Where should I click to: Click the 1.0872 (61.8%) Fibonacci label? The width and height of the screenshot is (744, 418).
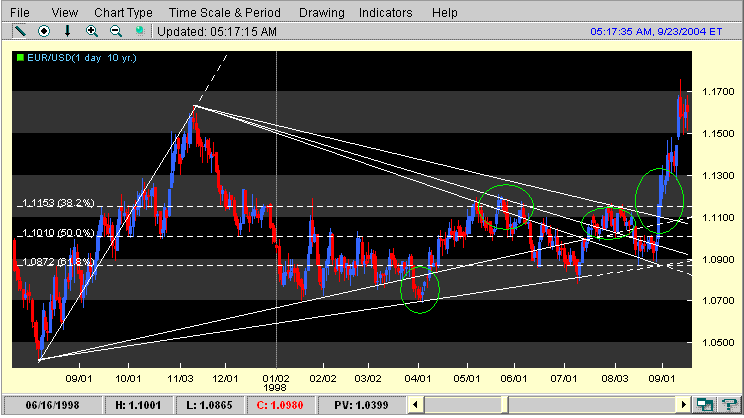click(58, 262)
